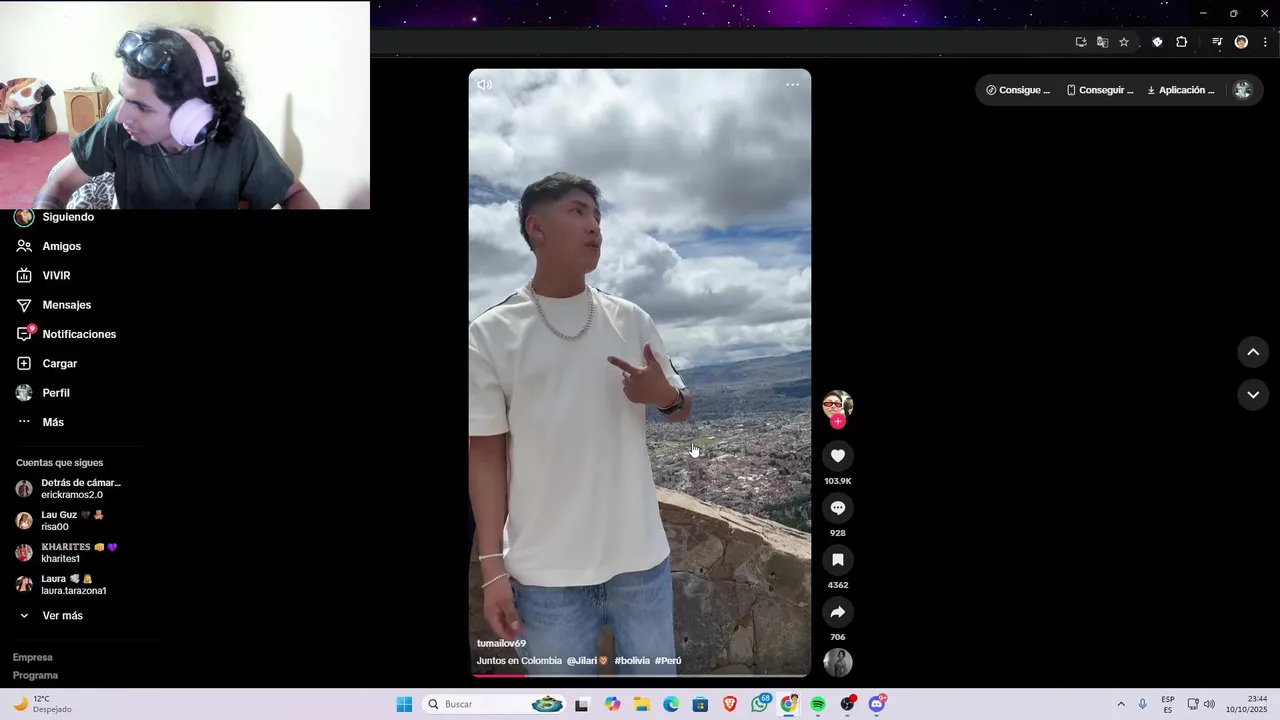Click the taskbar Buscar search box
The width and height of the screenshot is (1280, 720).
pyautogui.click(x=495, y=704)
